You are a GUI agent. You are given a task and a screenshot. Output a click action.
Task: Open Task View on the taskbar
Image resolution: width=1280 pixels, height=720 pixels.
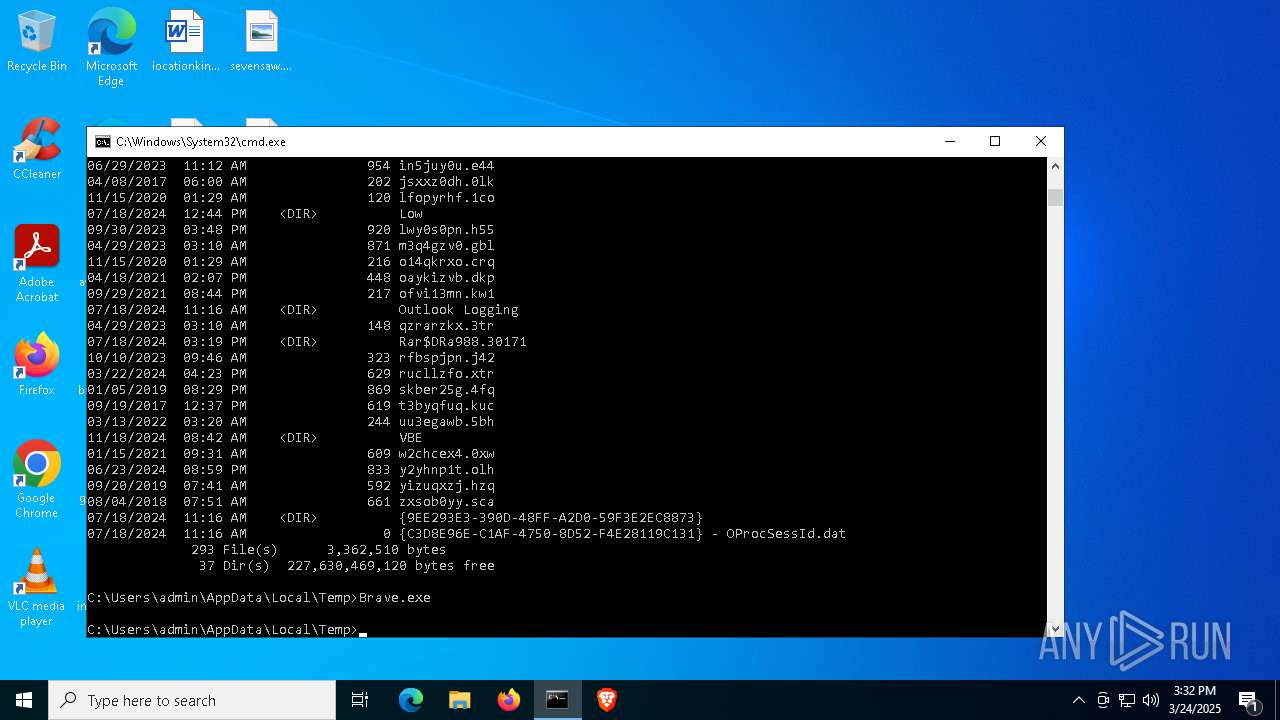(360, 700)
